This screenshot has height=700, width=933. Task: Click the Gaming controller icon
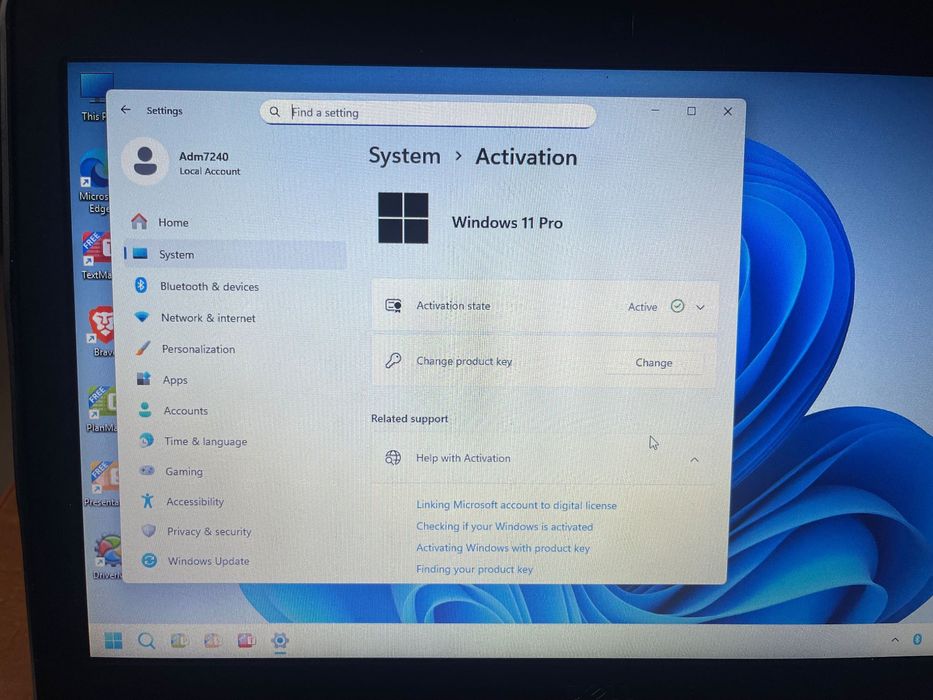click(147, 470)
